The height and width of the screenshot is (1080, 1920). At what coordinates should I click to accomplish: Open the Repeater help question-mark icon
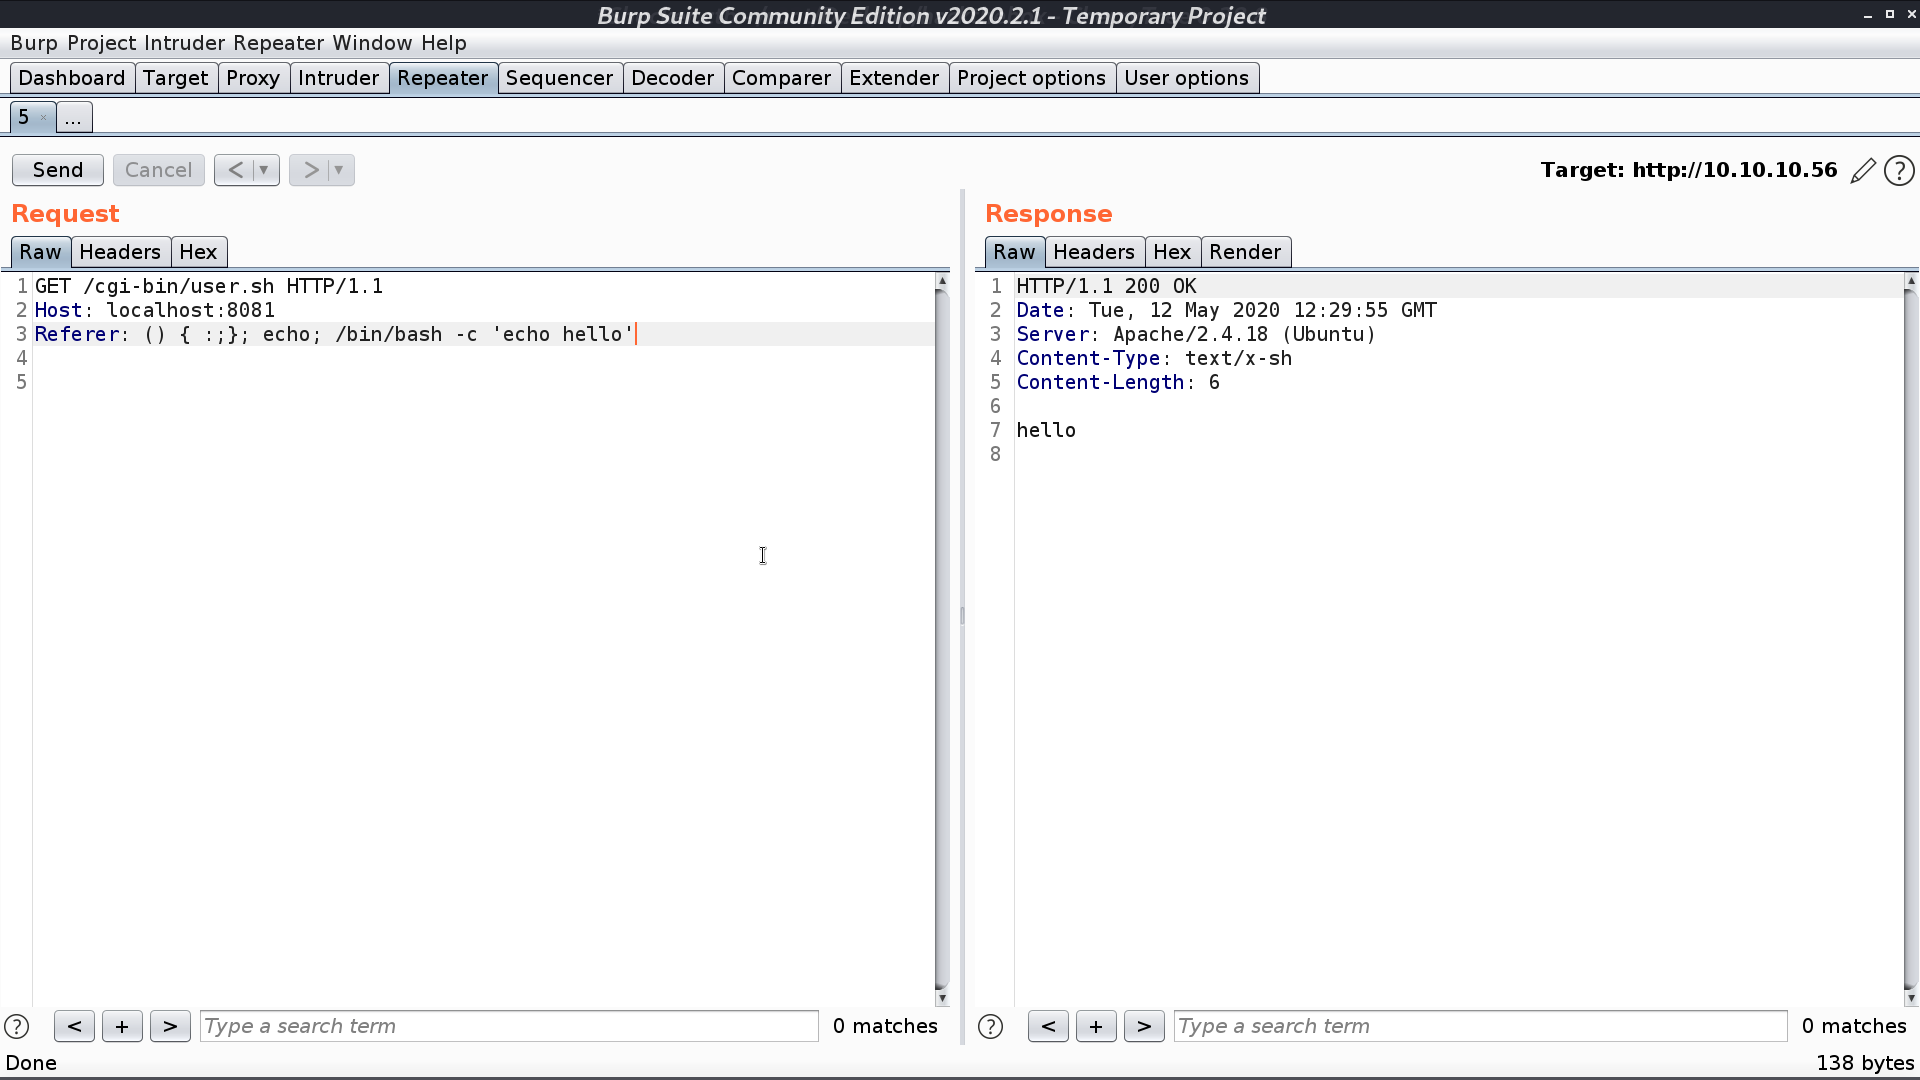(x=1899, y=171)
